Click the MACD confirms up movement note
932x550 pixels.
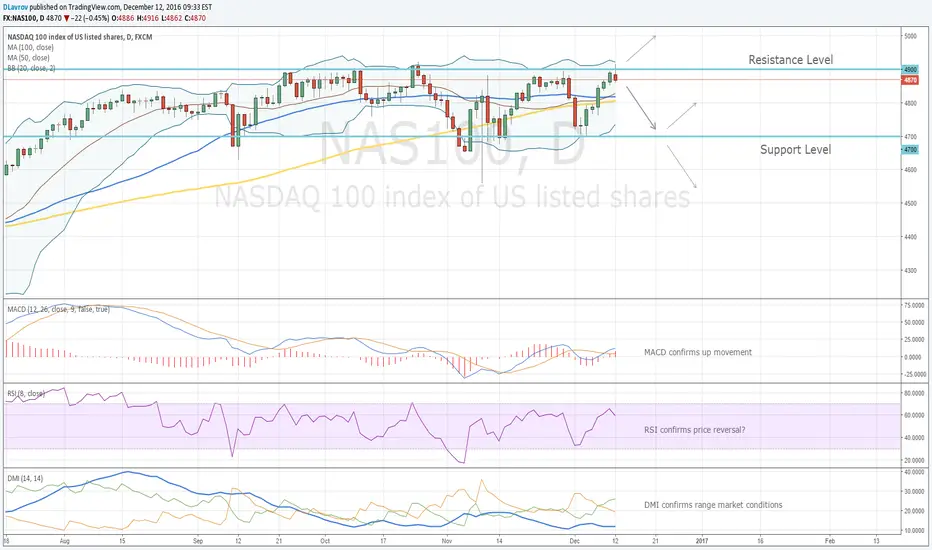698,352
